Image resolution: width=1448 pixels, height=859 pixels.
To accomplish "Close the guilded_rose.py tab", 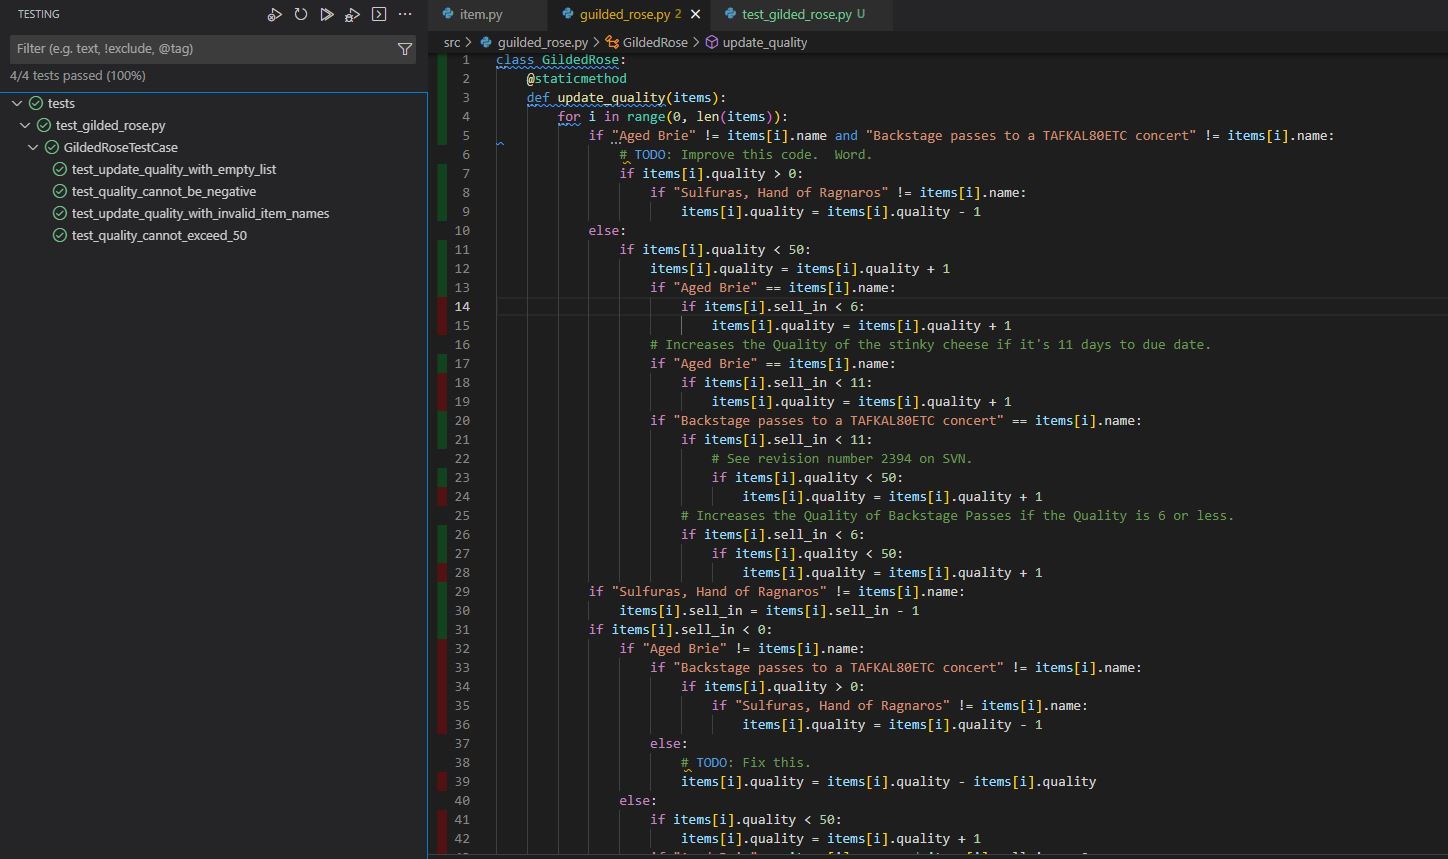I will pos(696,14).
